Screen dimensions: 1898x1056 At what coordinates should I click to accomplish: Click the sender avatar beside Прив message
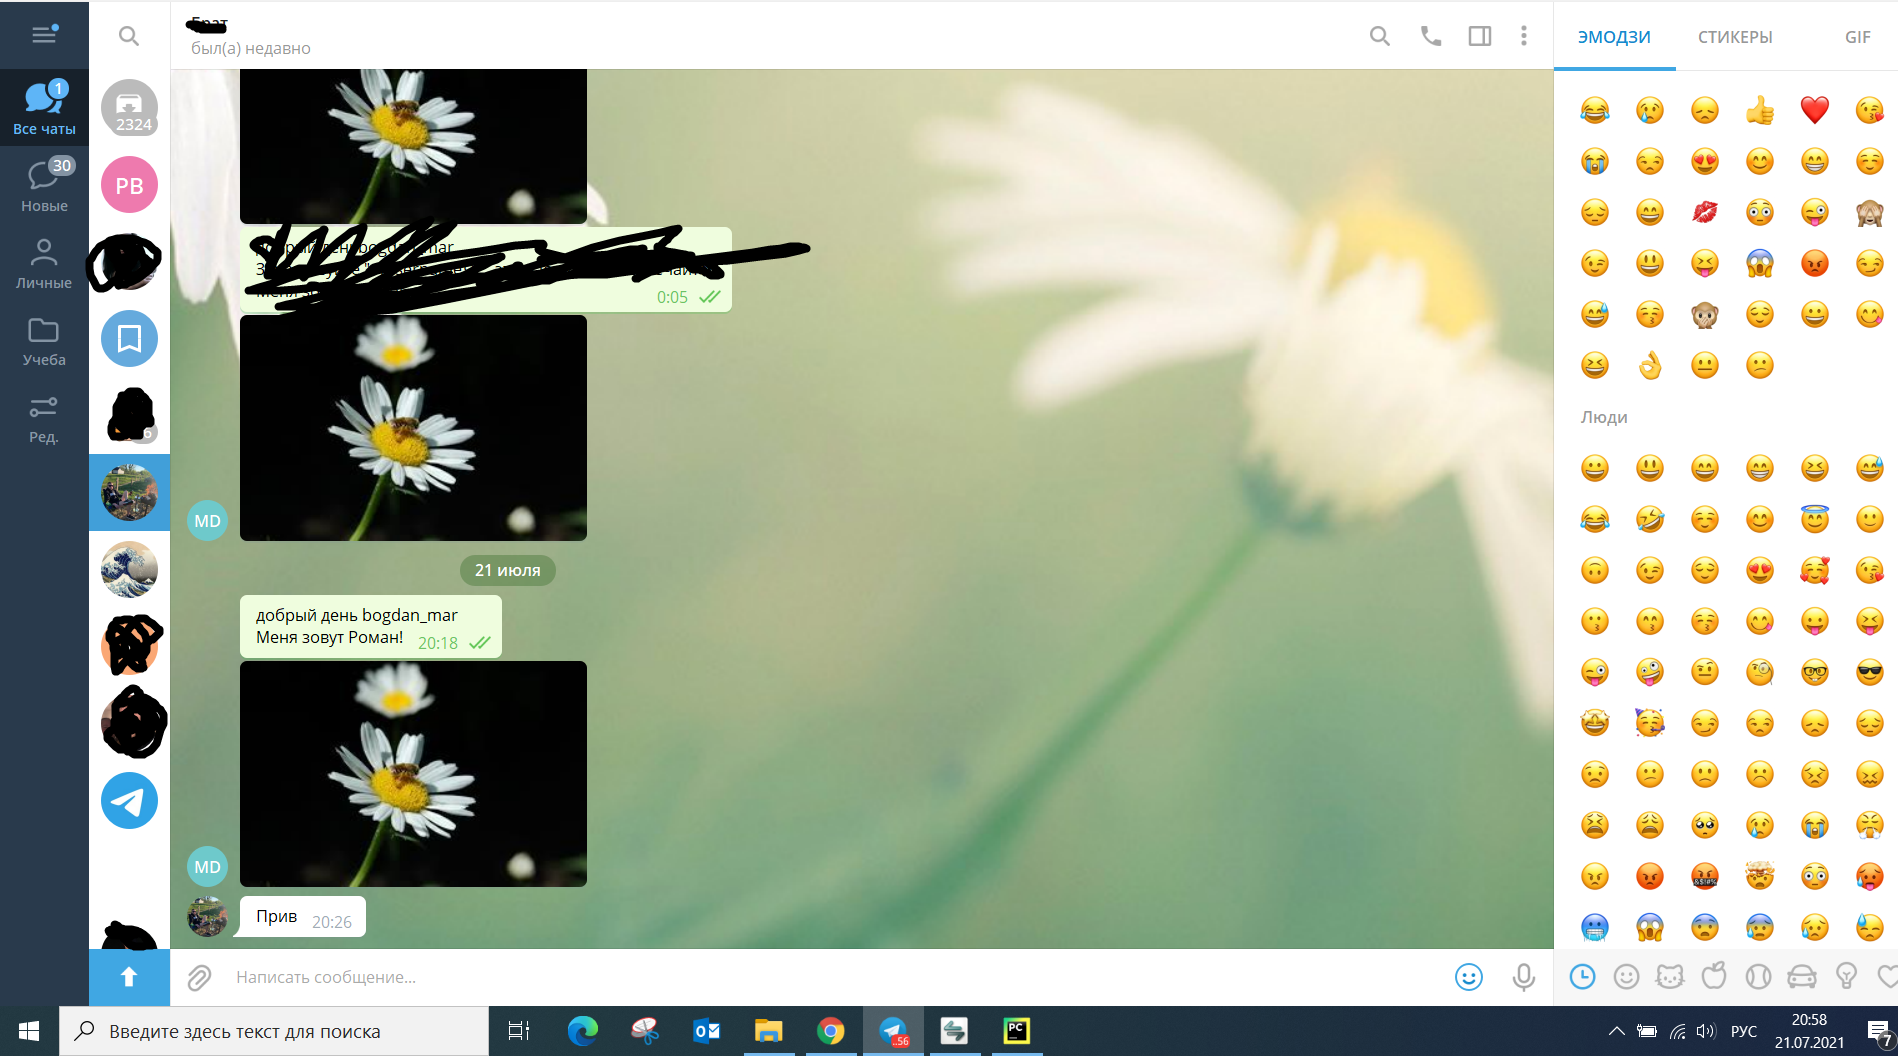[x=208, y=916]
